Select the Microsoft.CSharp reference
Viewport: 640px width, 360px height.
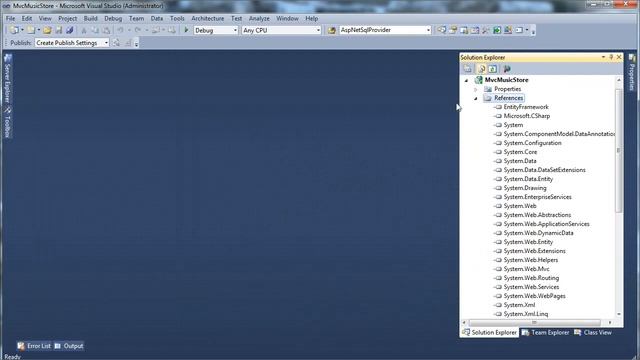(x=527, y=116)
